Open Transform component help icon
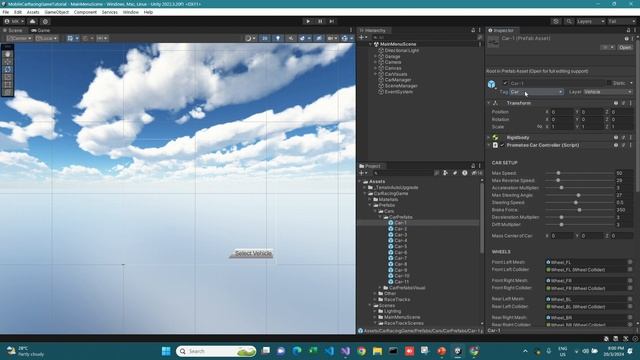Screen dimensions: 640x360 pyautogui.click(x=616, y=103)
